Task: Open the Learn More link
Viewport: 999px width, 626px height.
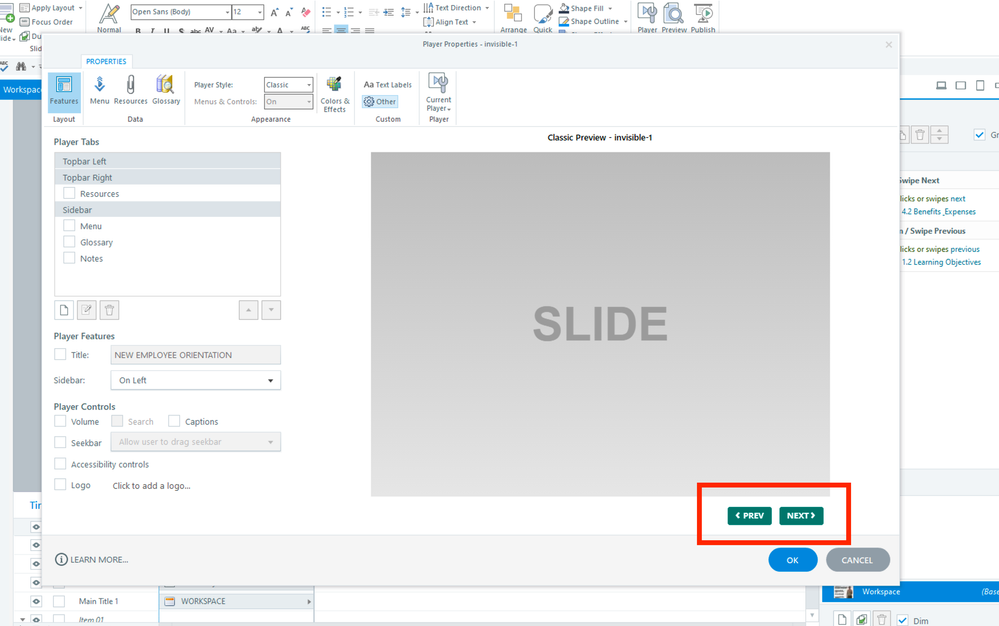Action: 92,560
